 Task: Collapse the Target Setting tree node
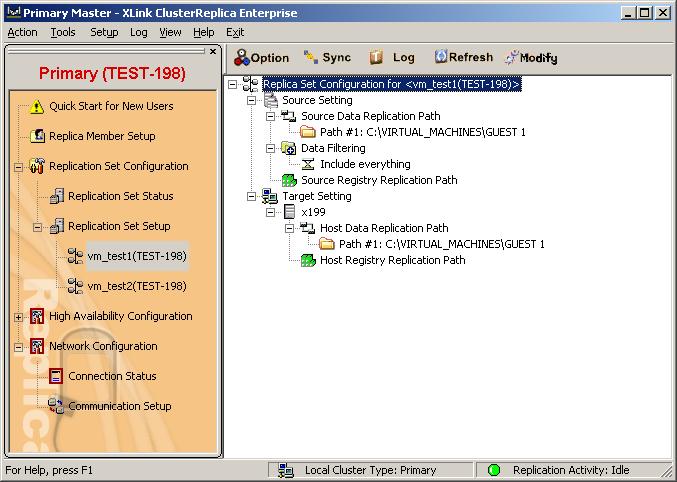click(x=252, y=196)
